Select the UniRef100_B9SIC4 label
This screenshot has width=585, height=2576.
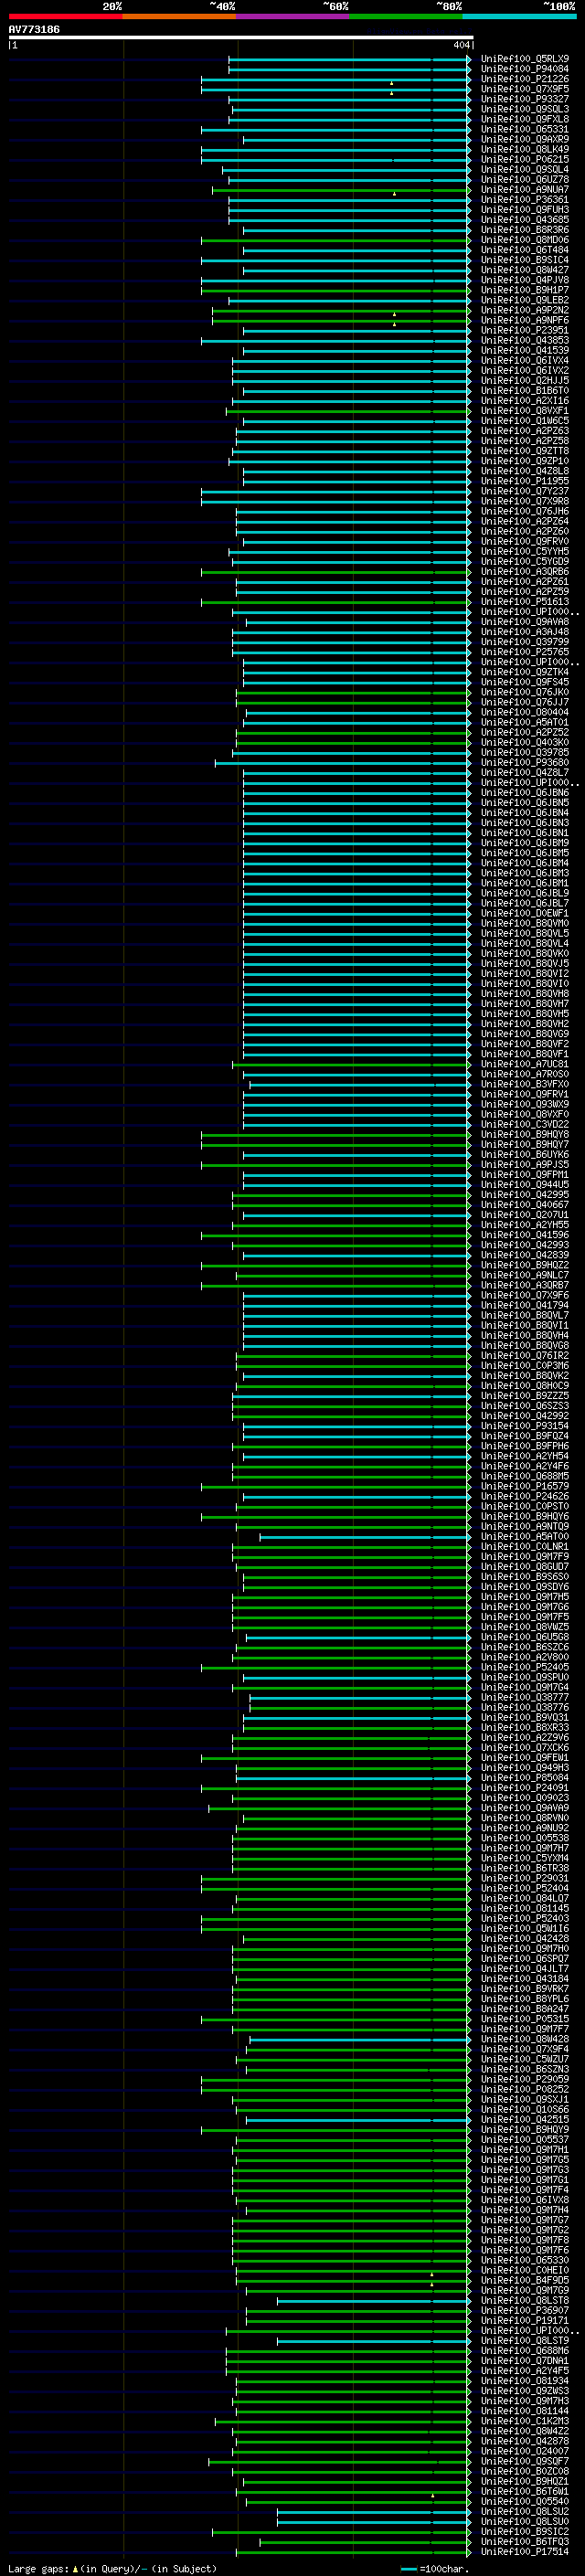tap(524, 260)
